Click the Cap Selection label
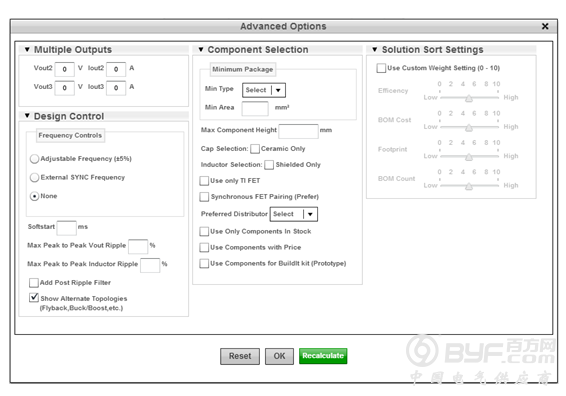Image resolution: width=566 pixels, height=396 pixels. tap(225, 149)
